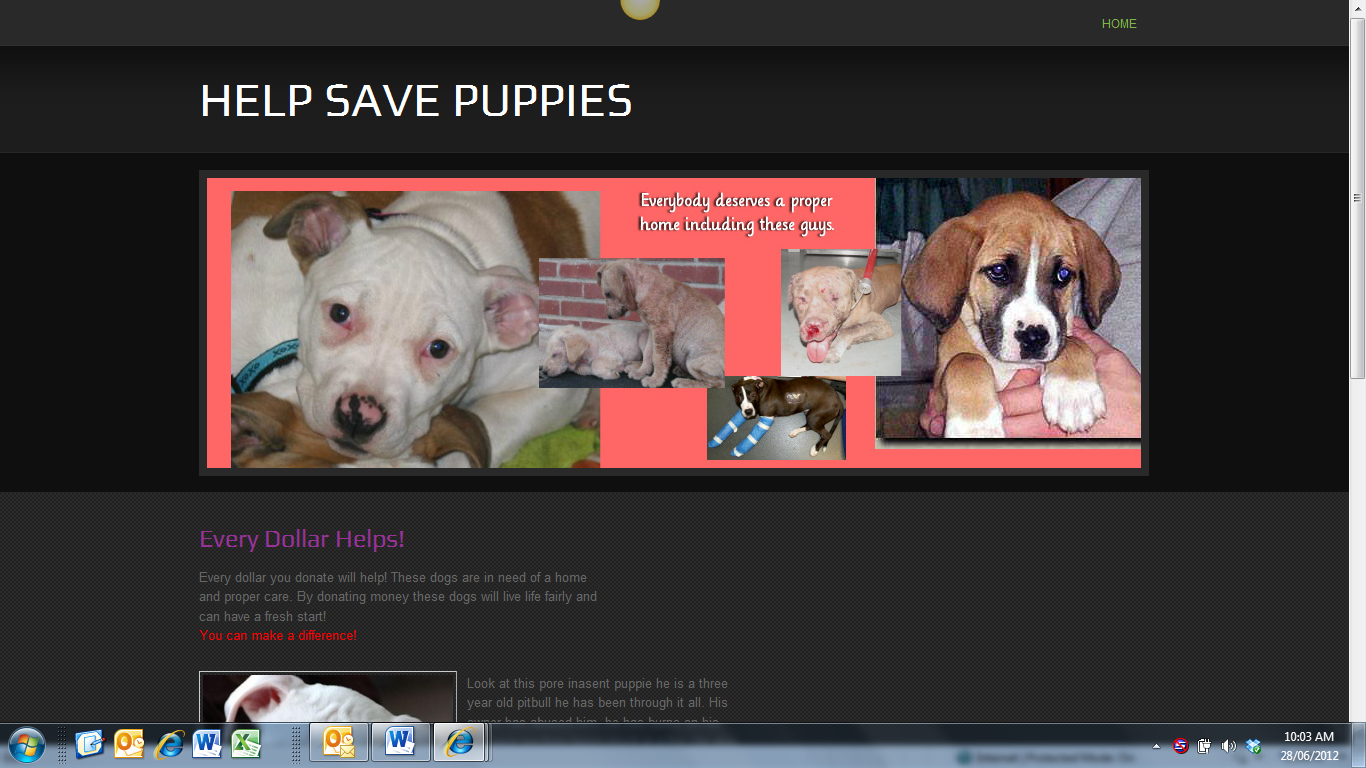Open the taskbar clock and date
This screenshot has width=1366, height=768.
pyautogui.click(x=1308, y=745)
